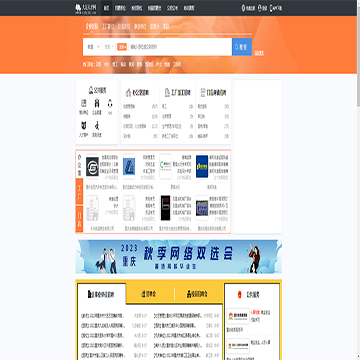Click the walking figure icon in the services panel

(97, 126)
